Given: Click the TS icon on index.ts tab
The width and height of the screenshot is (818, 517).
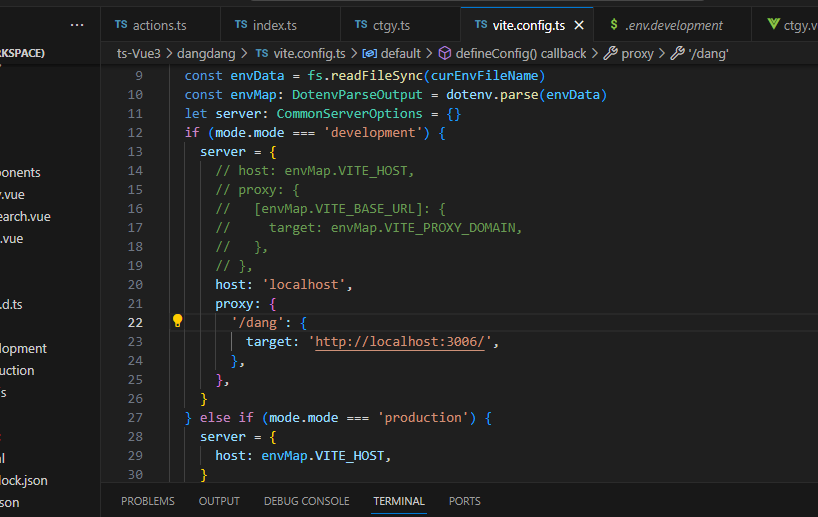Looking at the screenshot, I should point(241,25).
